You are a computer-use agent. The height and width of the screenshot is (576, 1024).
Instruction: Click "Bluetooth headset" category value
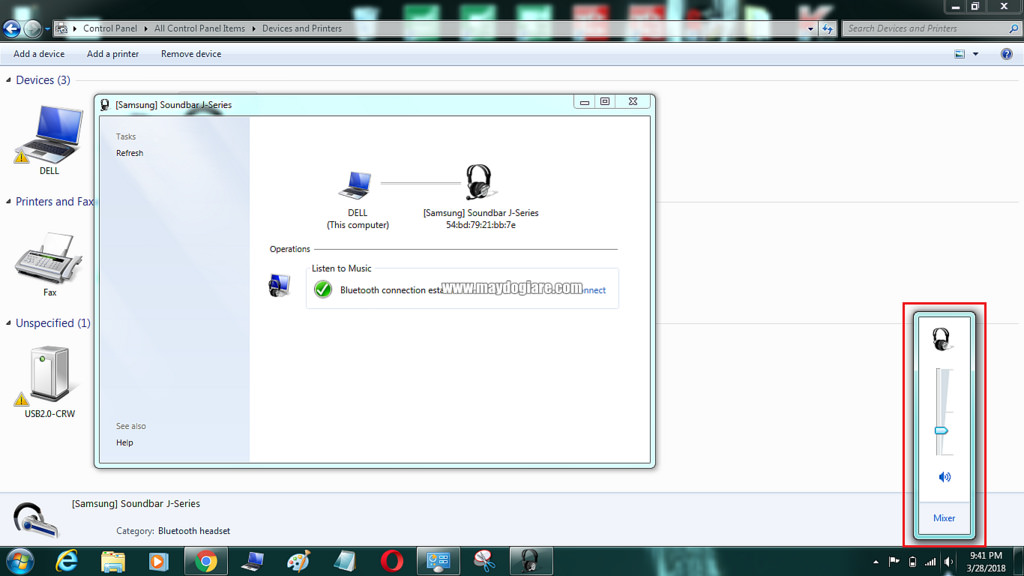tap(194, 531)
